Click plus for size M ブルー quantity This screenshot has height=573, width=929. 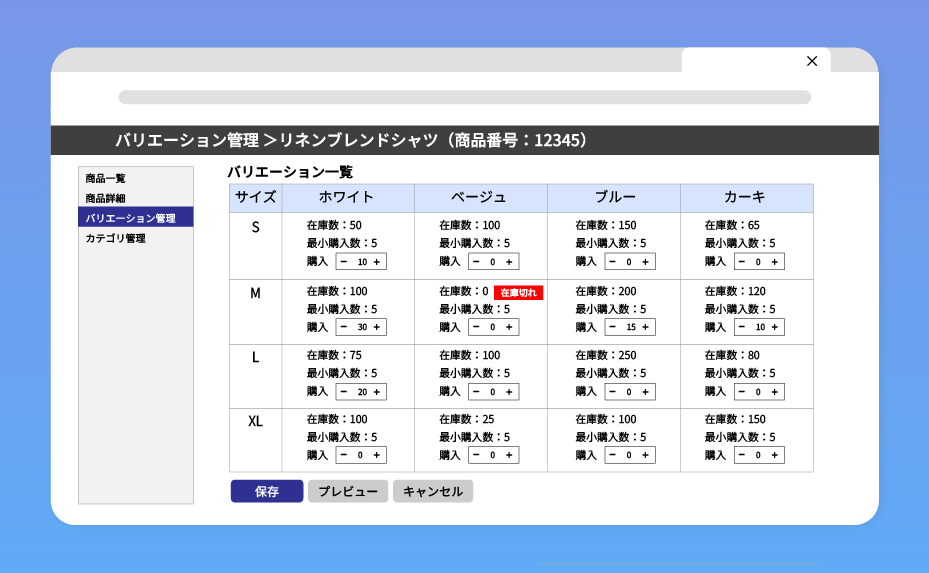(645, 327)
